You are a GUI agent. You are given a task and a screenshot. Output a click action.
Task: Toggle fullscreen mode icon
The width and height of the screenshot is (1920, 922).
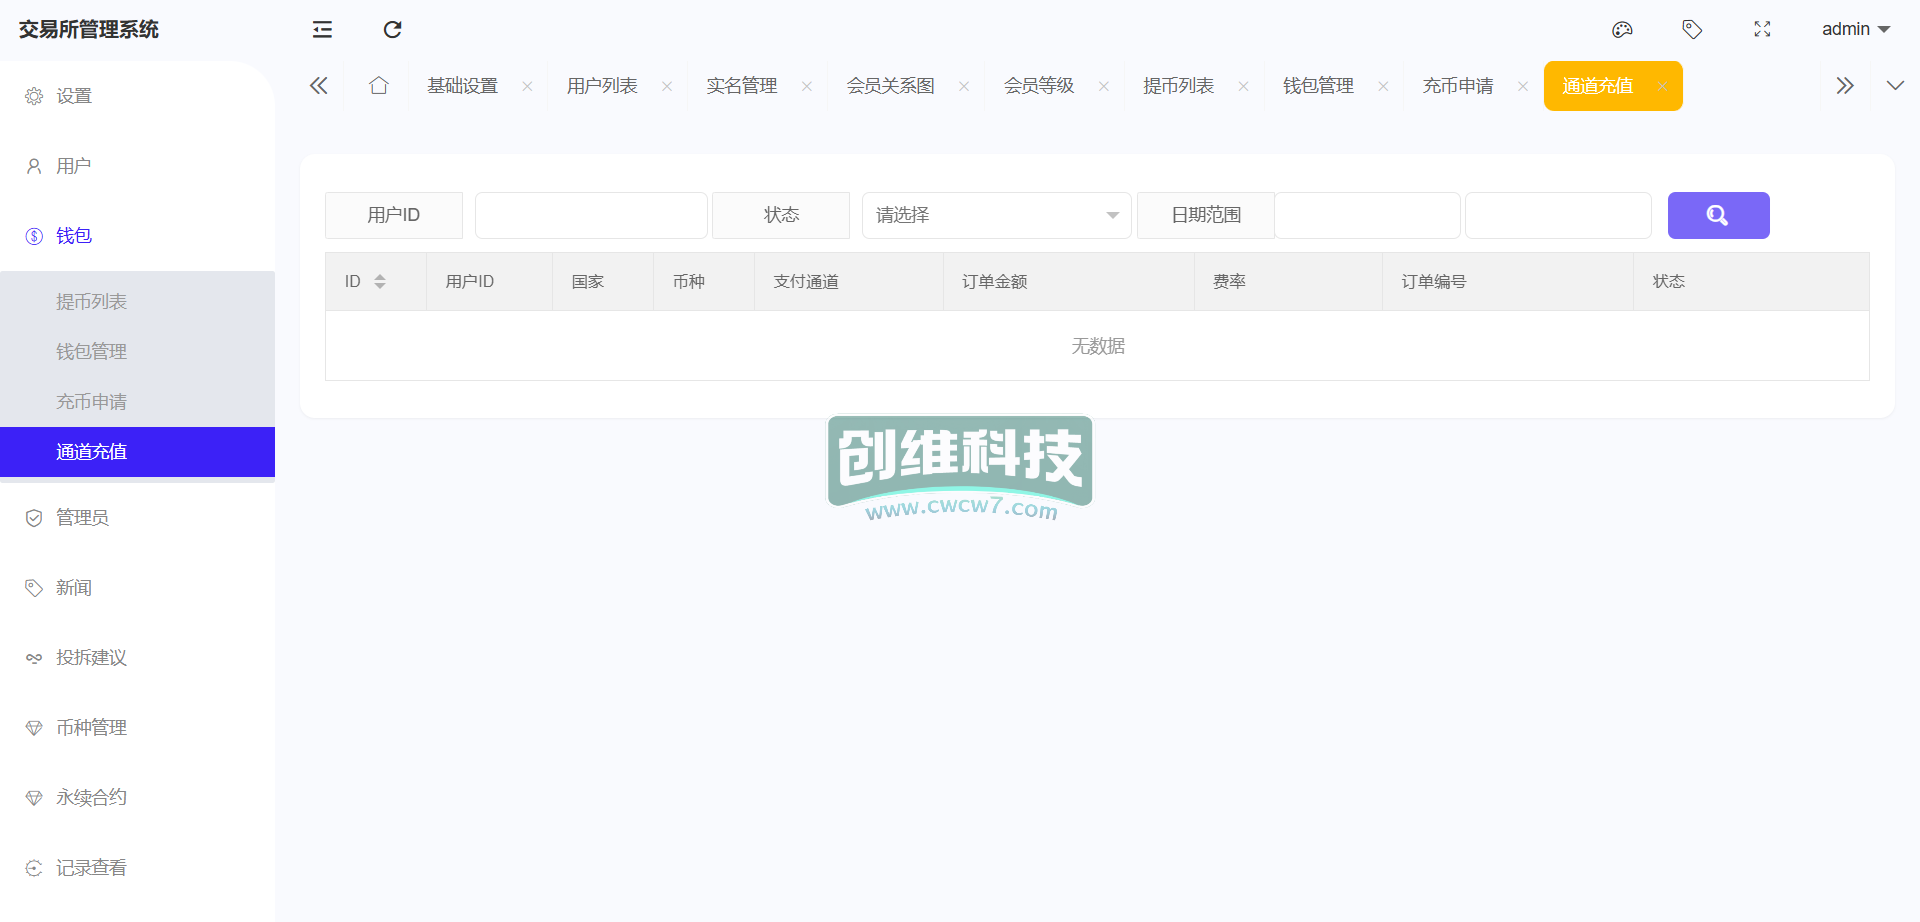[1762, 30]
